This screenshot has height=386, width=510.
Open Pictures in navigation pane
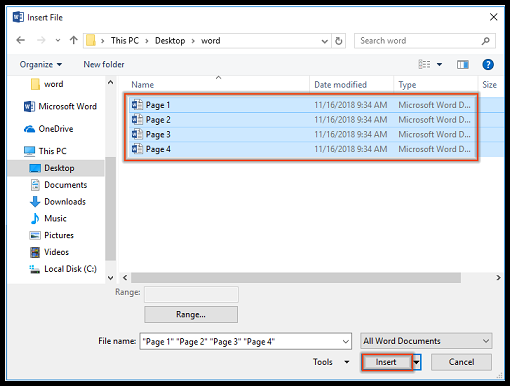[52, 235]
